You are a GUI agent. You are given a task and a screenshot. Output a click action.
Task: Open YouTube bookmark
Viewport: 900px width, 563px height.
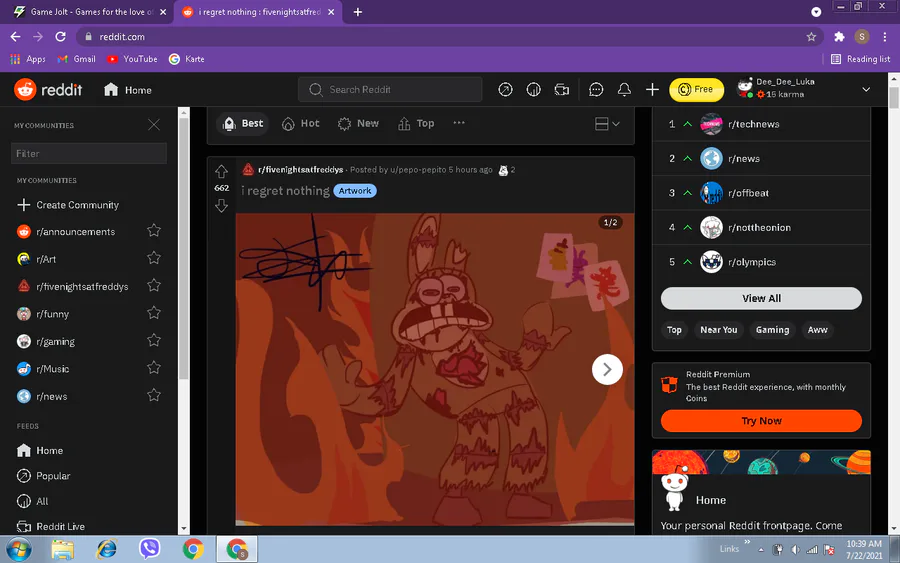133,59
